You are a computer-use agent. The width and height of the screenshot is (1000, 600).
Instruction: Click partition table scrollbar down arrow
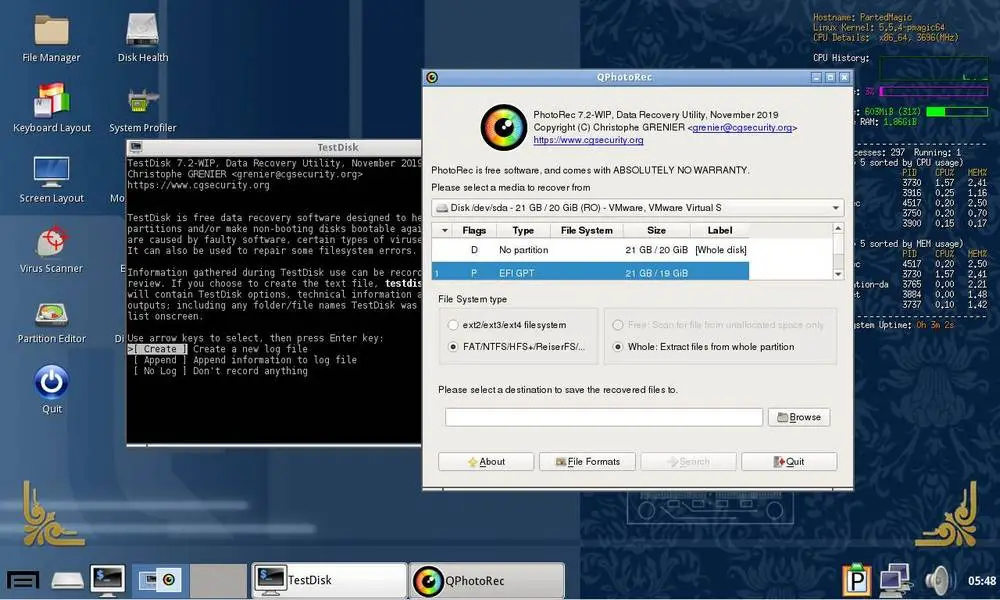[x=838, y=274]
